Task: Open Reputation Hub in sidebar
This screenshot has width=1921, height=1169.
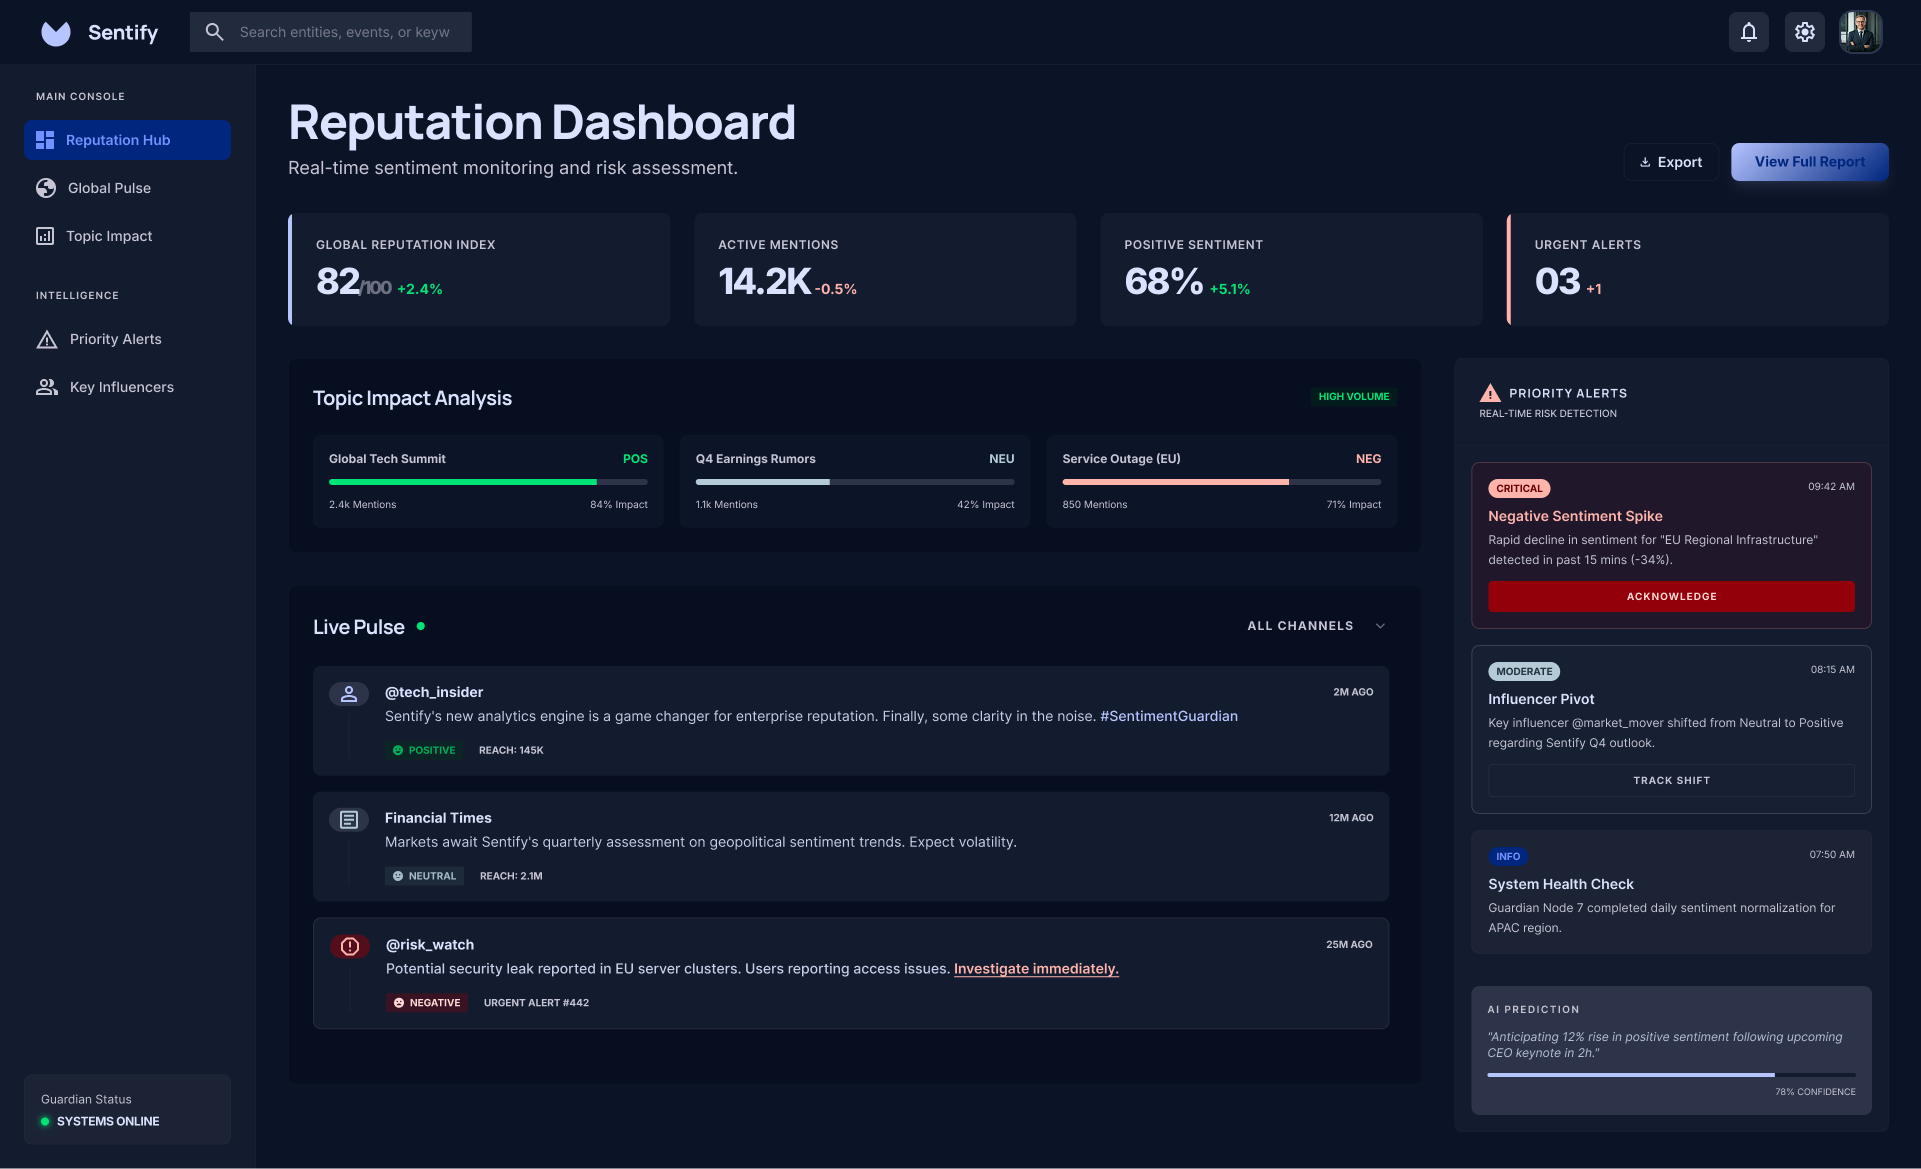Action: tap(127, 140)
